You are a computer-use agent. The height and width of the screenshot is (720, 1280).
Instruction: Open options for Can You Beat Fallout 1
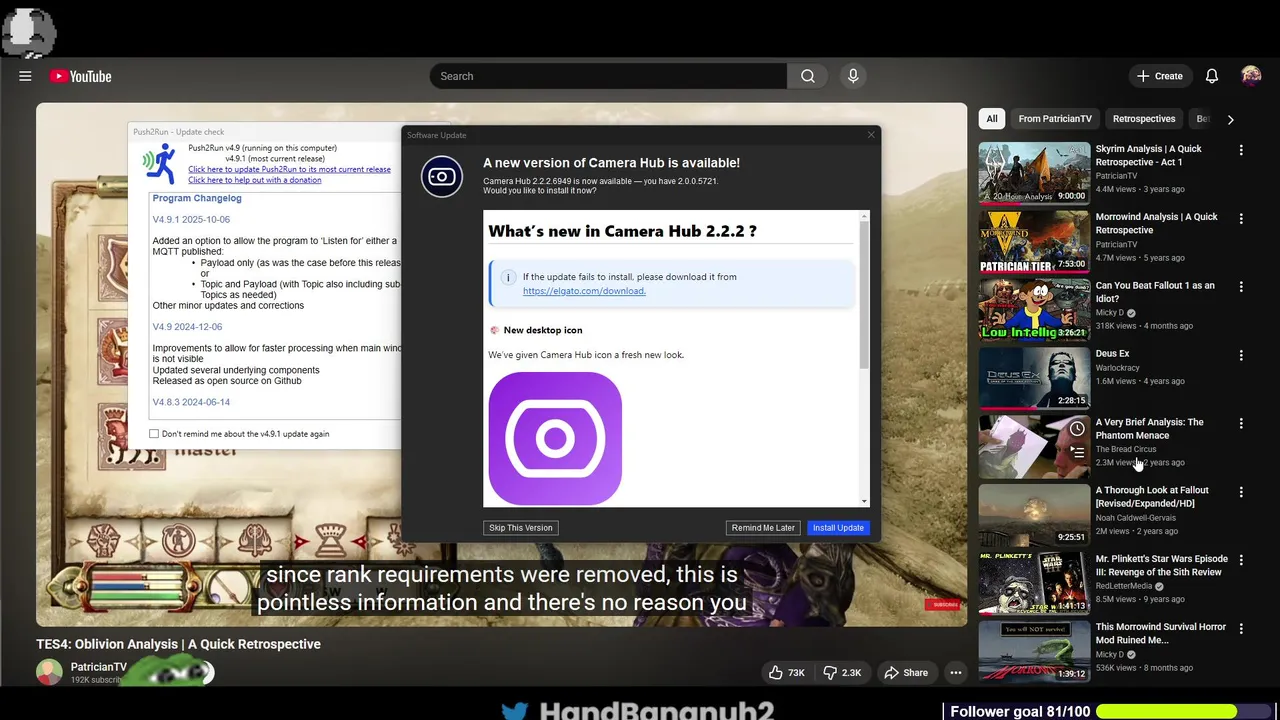coord(1241,287)
